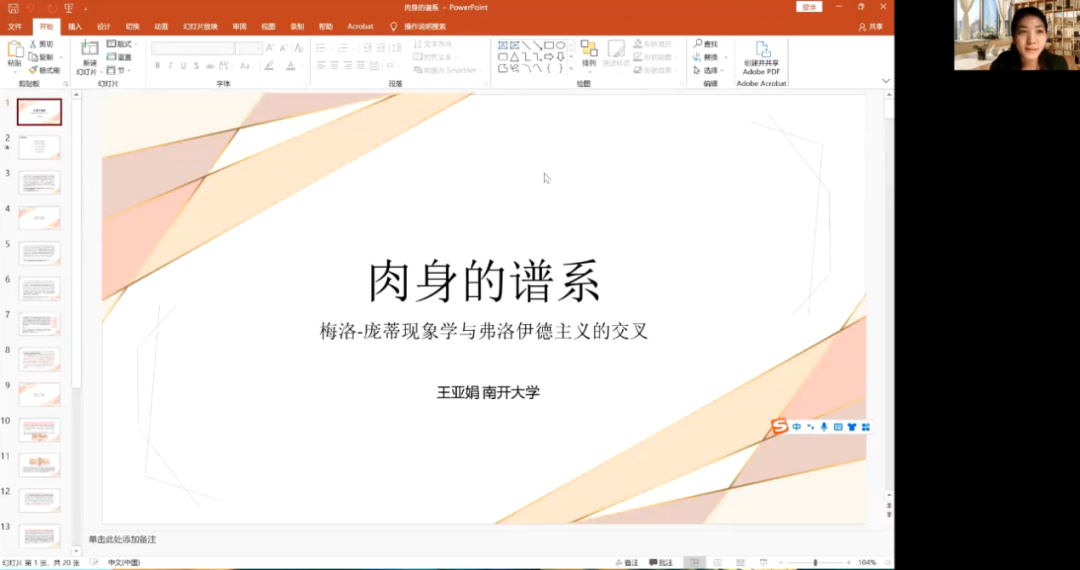Create and share Adobe PDF
This screenshot has width=1080, height=570.
click(x=761, y=59)
